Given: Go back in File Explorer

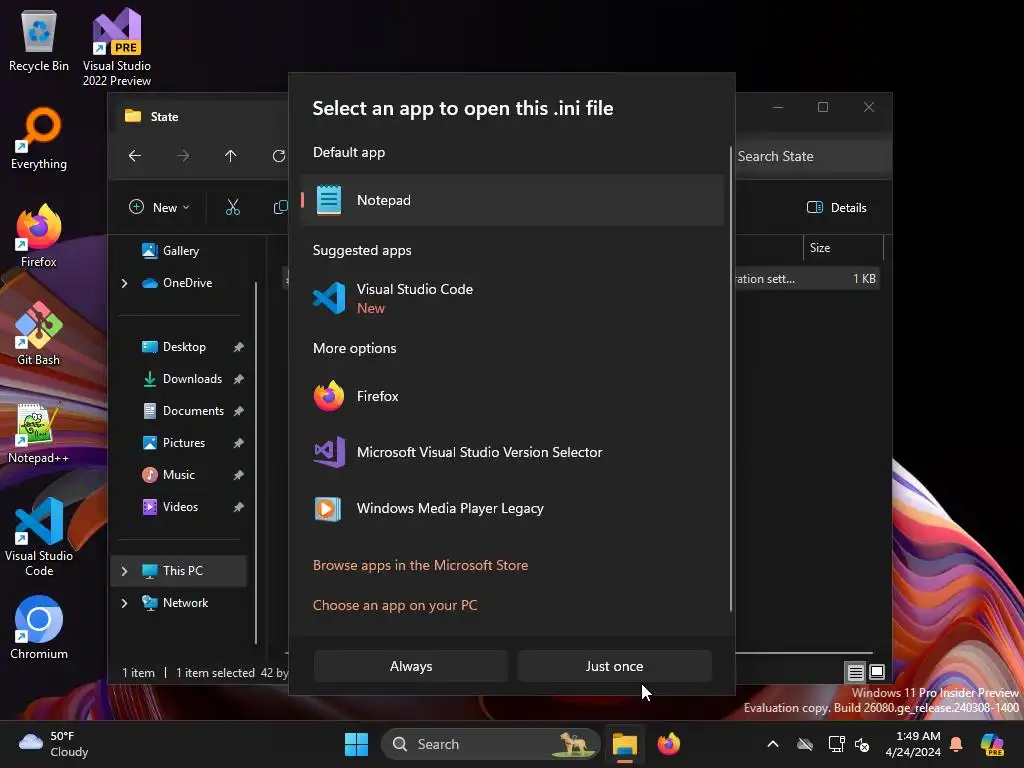Looking at the screenshot, I should click(135, 156).
